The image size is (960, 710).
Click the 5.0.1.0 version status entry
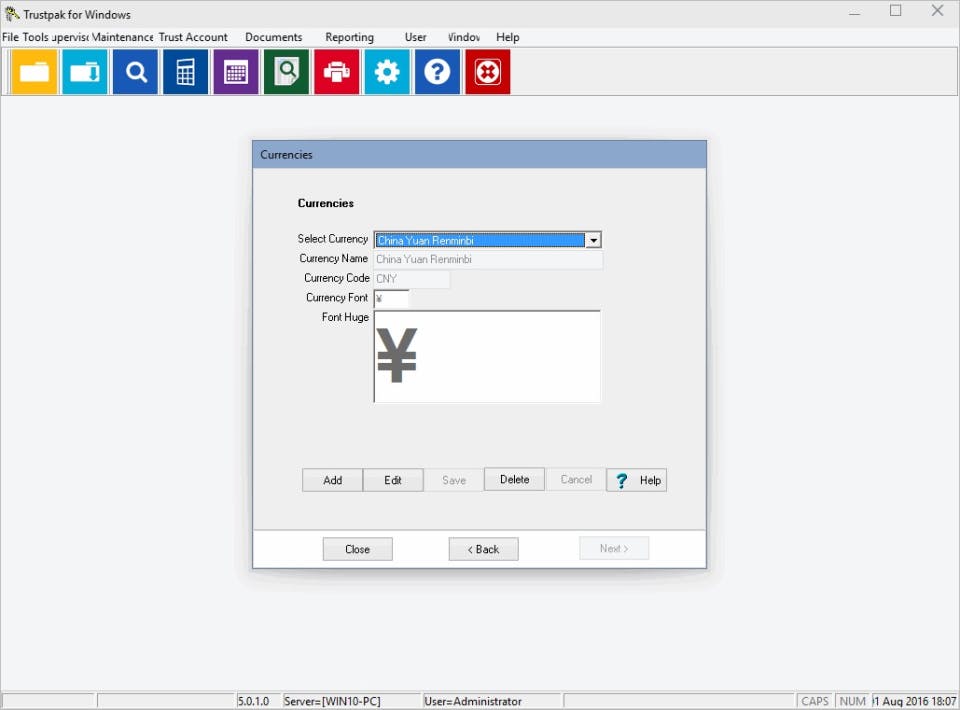[x=259, y=701]
